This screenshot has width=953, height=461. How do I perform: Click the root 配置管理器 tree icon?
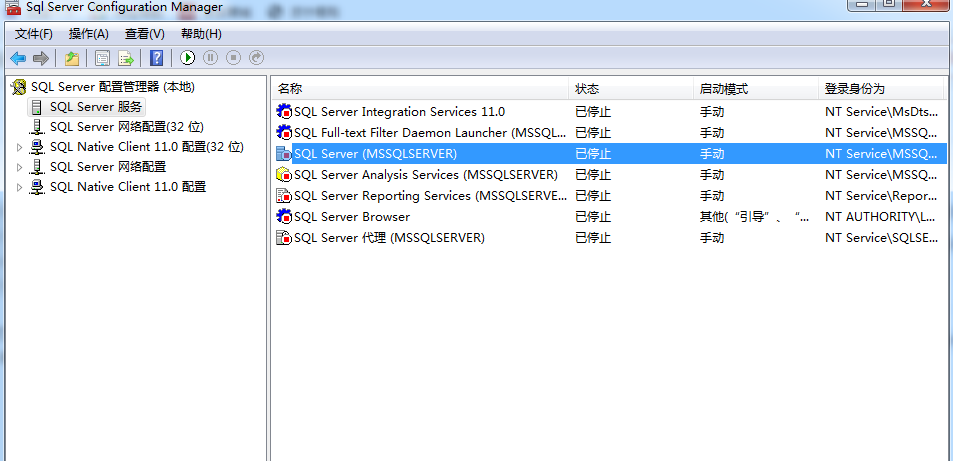pyautogui.click(x=19, y=88)
